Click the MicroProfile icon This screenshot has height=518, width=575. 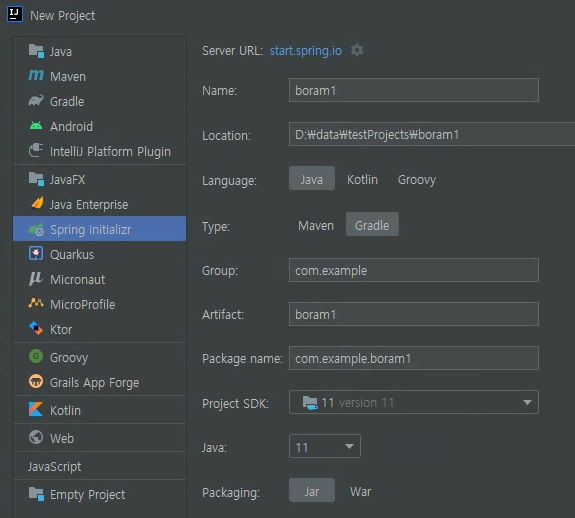point(36,303)
